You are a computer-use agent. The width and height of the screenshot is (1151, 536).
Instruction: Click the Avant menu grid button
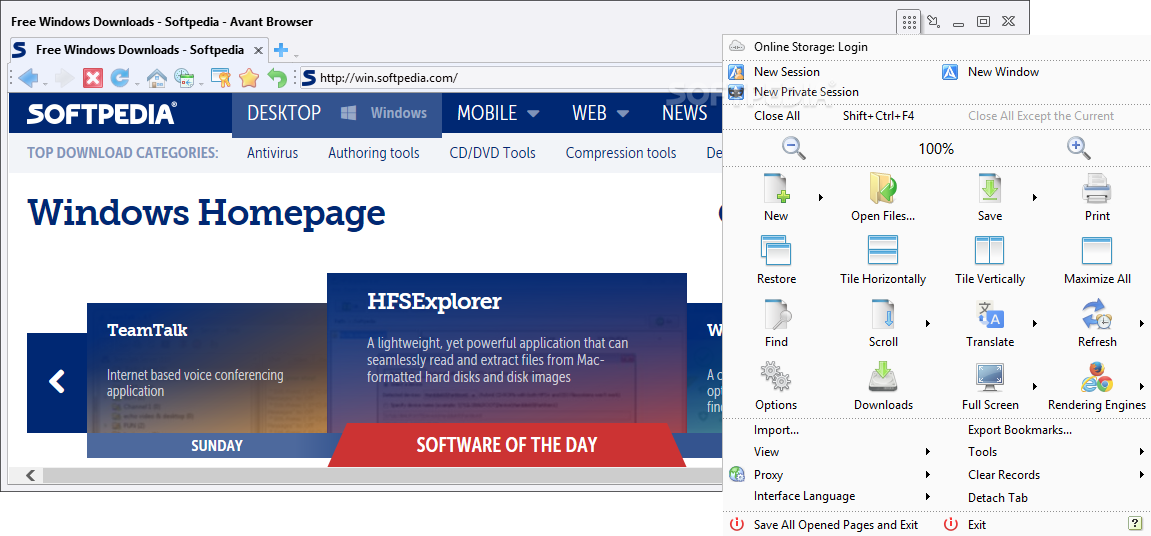click(909, 22)
